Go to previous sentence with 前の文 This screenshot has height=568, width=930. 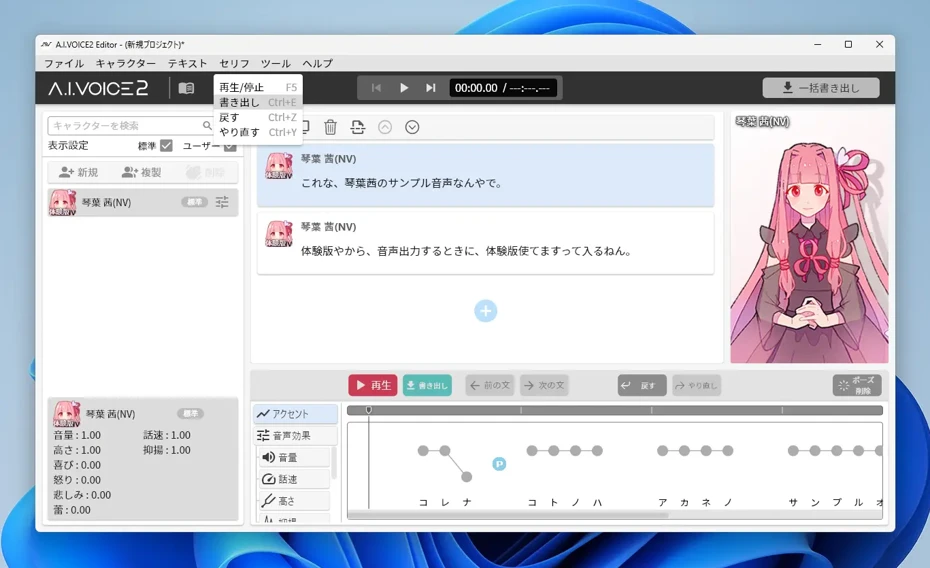490,385
